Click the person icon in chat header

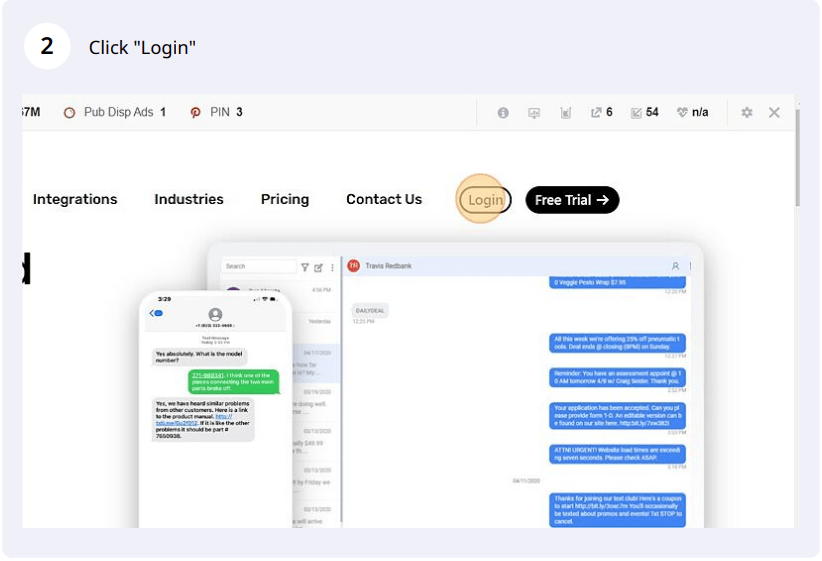(675, 266)
